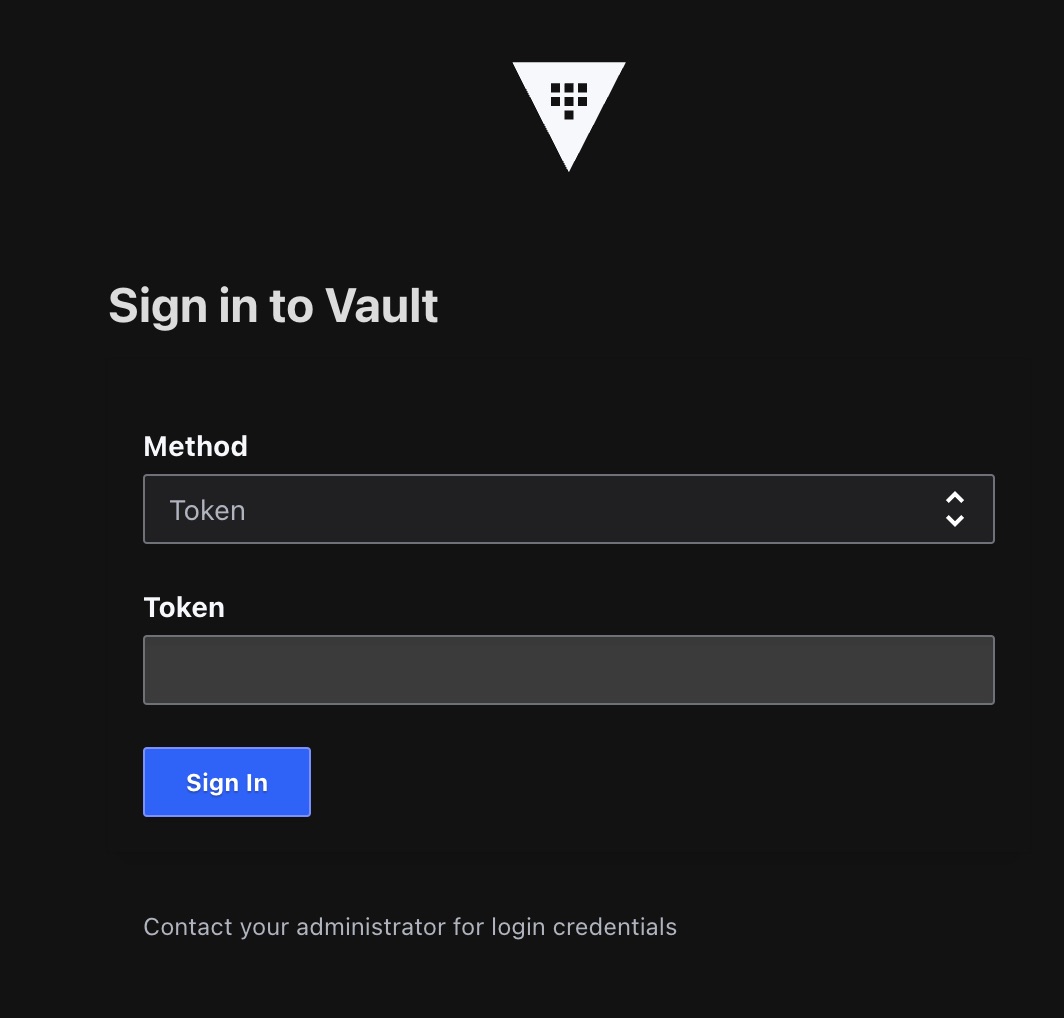Image resolution: width=1064 pixels, height=1018 pixels.
Task: Click the word credentials in footer text
Action: pos(615,927)
